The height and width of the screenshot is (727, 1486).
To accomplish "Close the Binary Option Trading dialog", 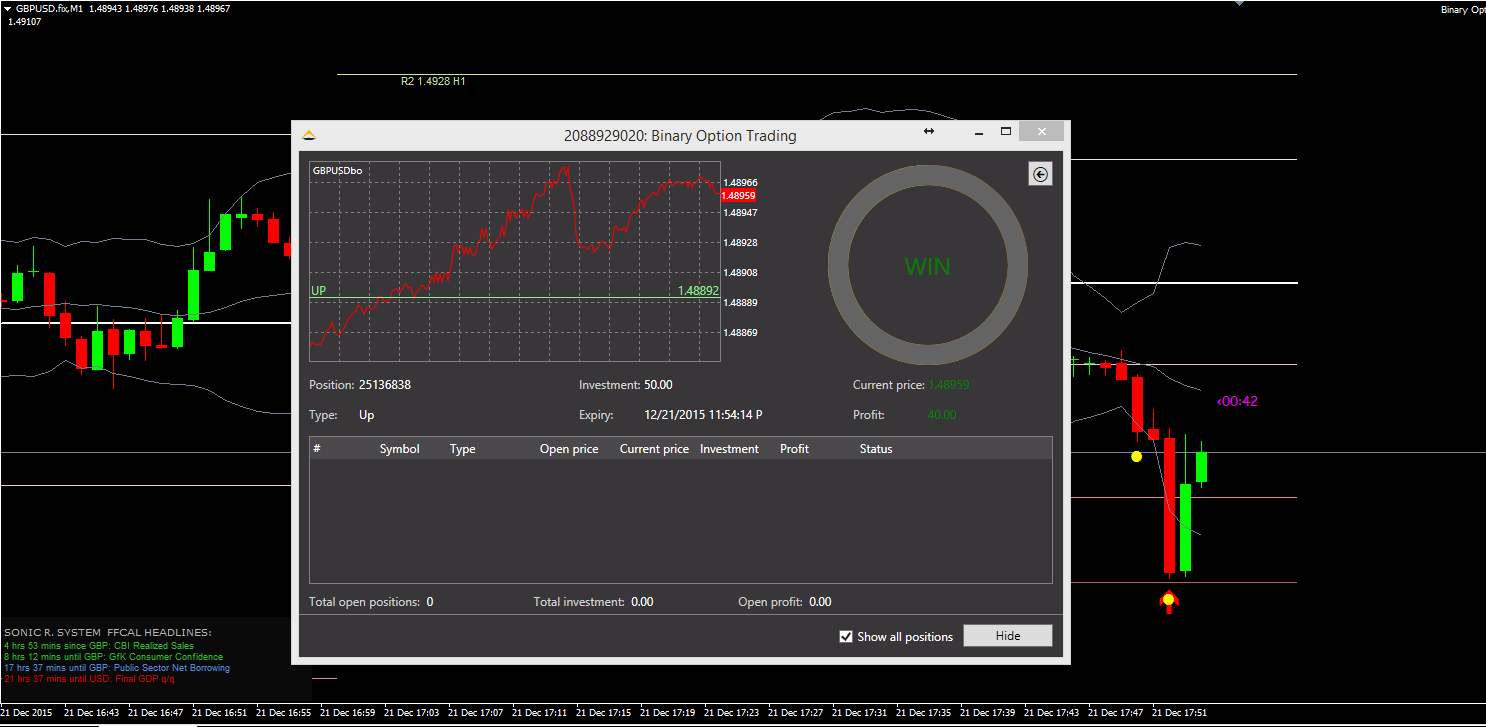I will click(1042, 131).
